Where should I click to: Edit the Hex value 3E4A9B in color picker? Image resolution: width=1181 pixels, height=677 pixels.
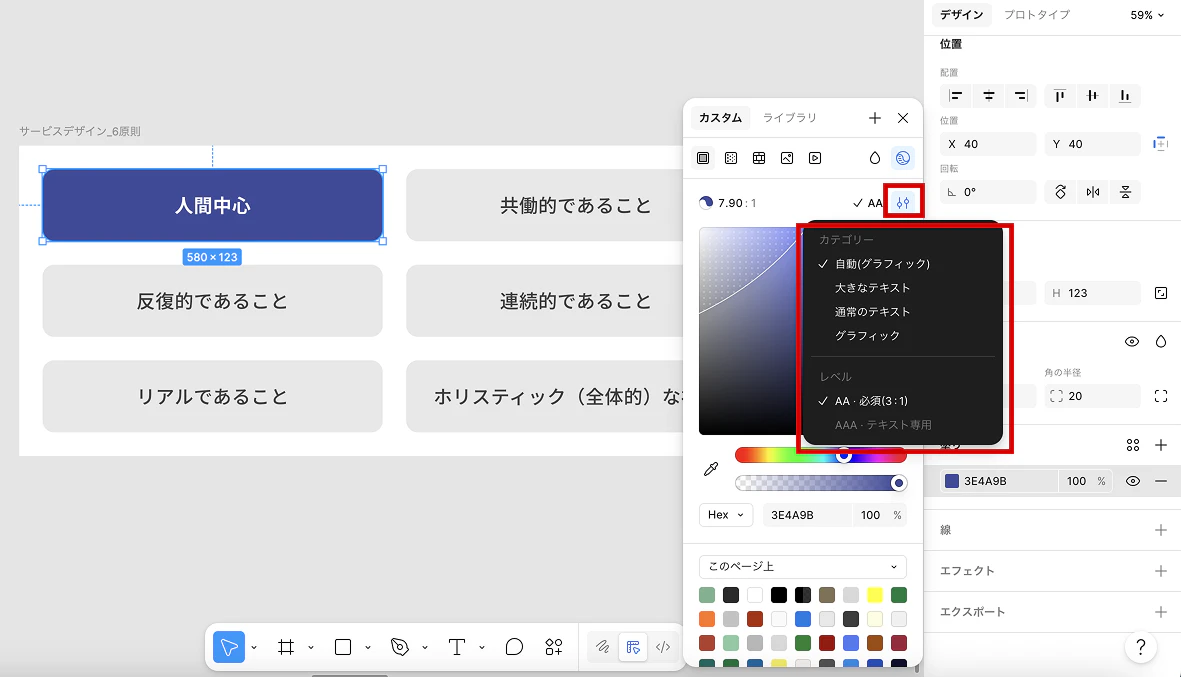point(807,515)
